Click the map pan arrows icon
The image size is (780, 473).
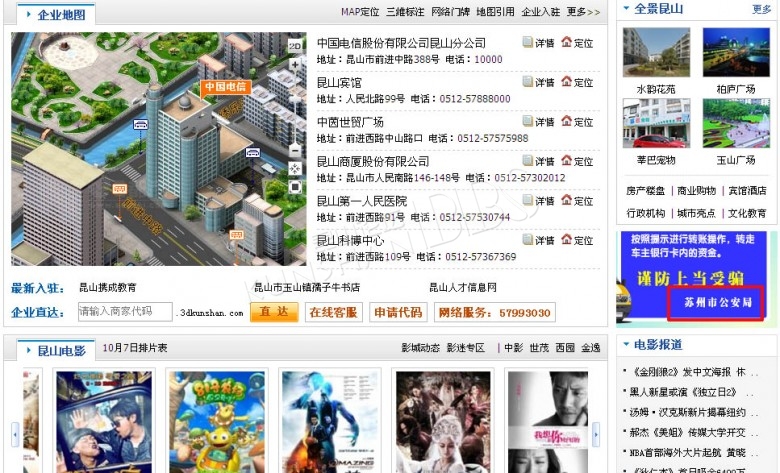(x=295, y=169)
